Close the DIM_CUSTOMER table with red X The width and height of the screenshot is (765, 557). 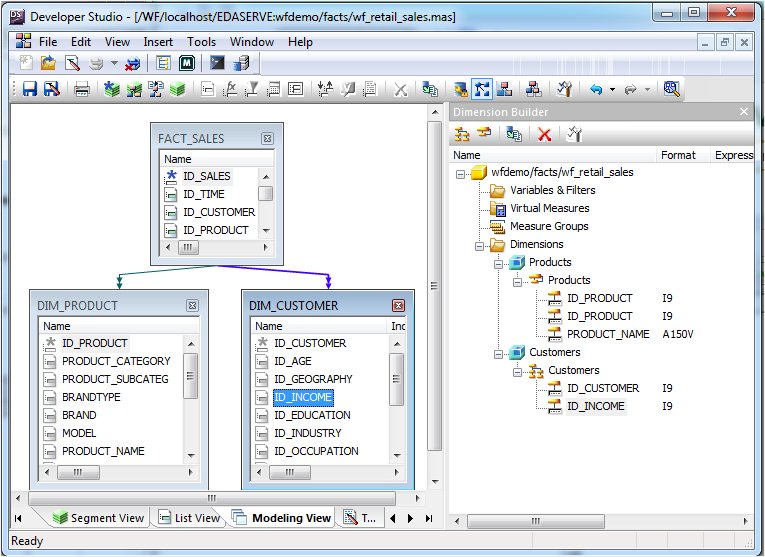(x=399, y=305)
